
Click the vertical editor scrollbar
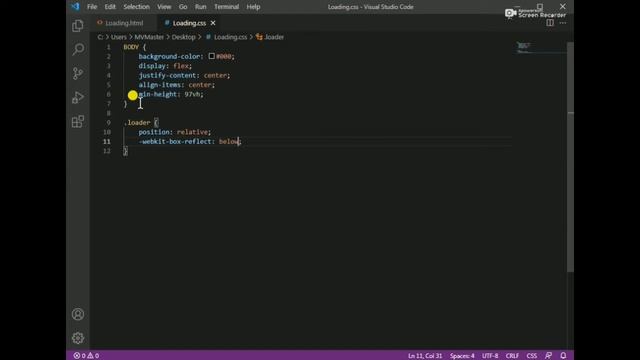570,157
